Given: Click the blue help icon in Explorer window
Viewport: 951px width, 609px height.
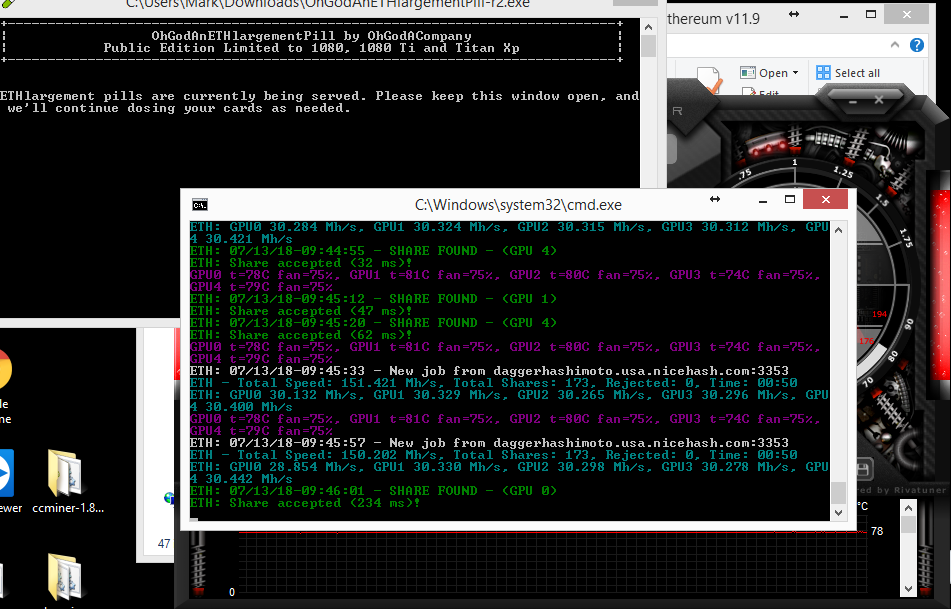Looking at the screenshot, I should point(916,45).
